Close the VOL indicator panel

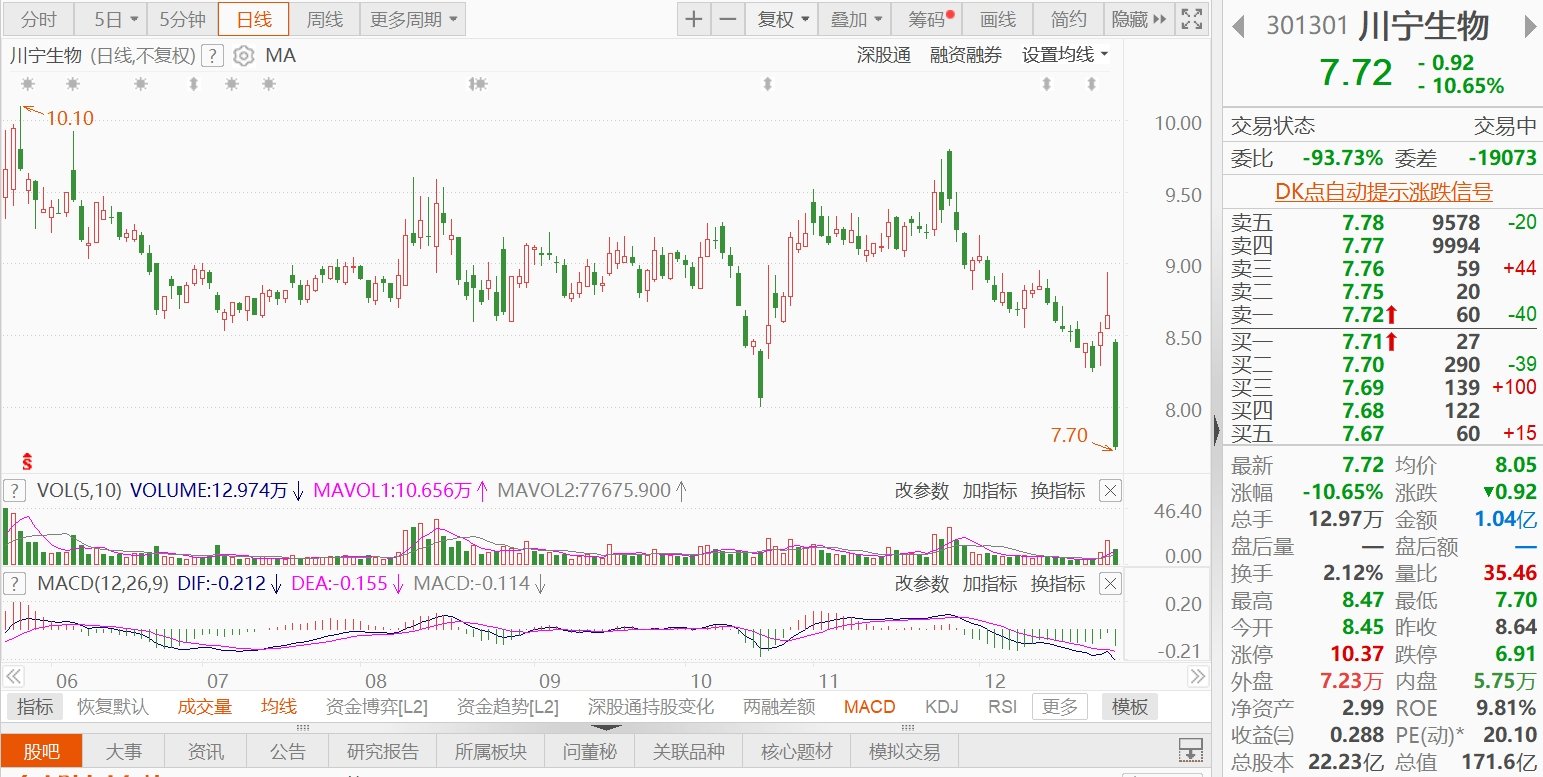pos(1110,491)
